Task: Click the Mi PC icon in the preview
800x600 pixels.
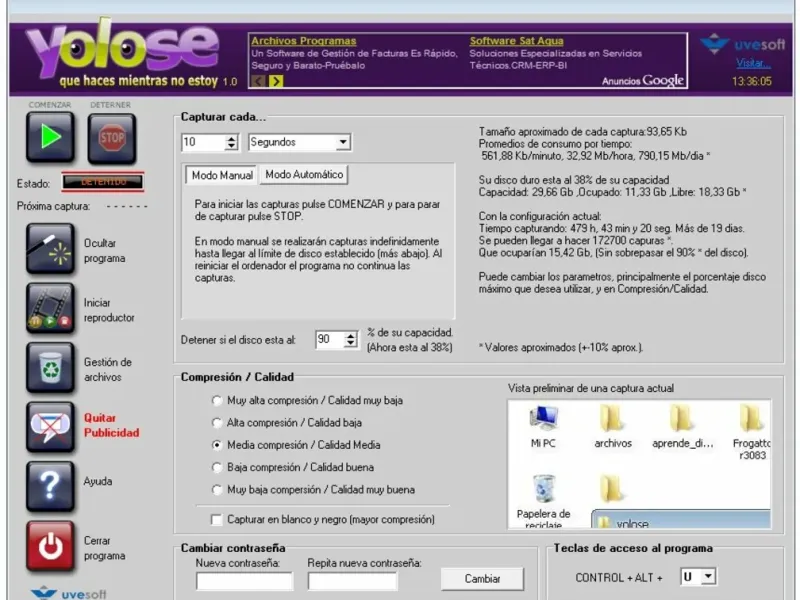Action: tap(543, 427)
